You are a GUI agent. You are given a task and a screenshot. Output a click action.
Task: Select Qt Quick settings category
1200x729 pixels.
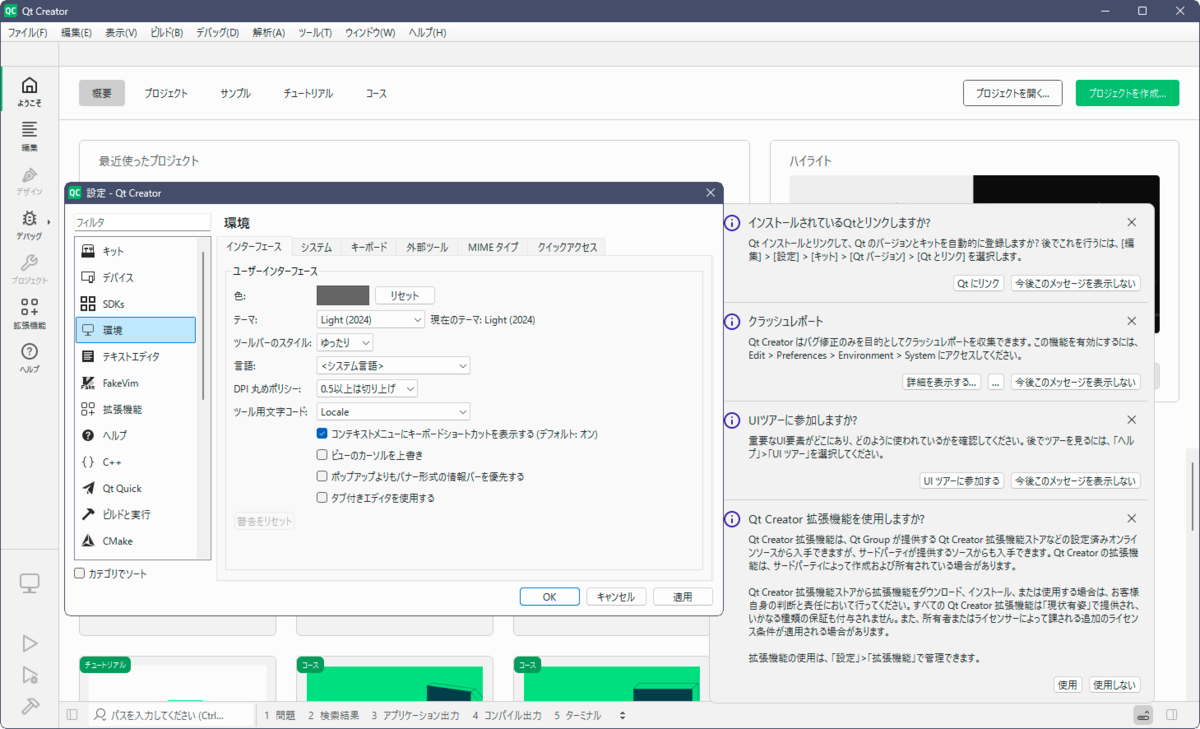coord(135,488)
